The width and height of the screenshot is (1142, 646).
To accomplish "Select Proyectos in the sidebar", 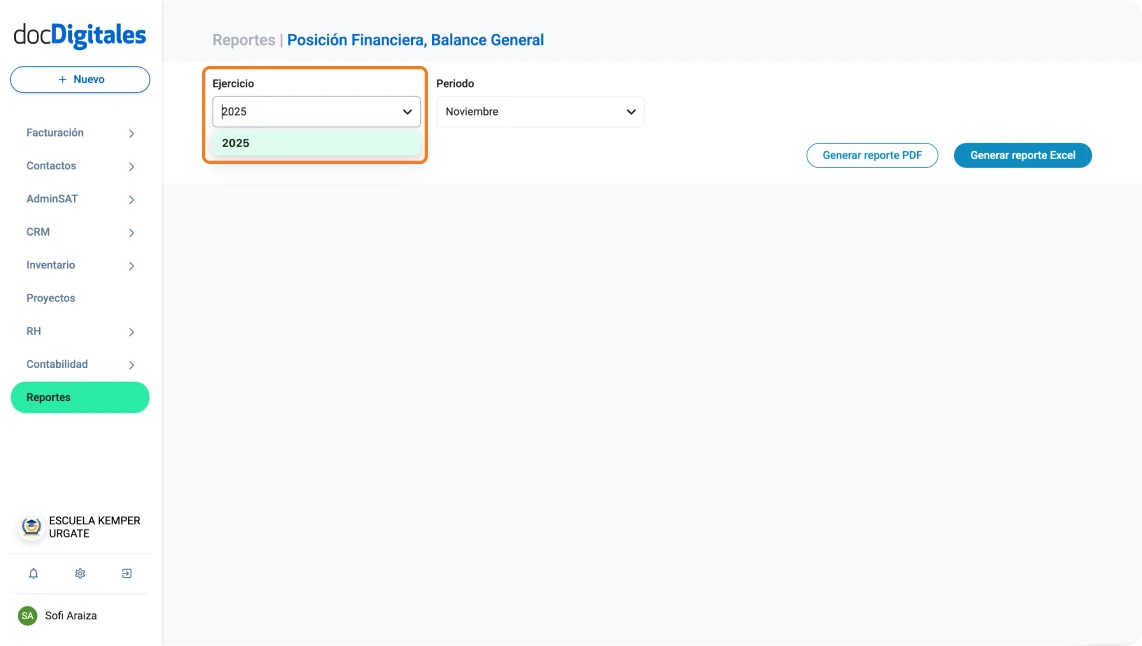I will coord(50,297).
